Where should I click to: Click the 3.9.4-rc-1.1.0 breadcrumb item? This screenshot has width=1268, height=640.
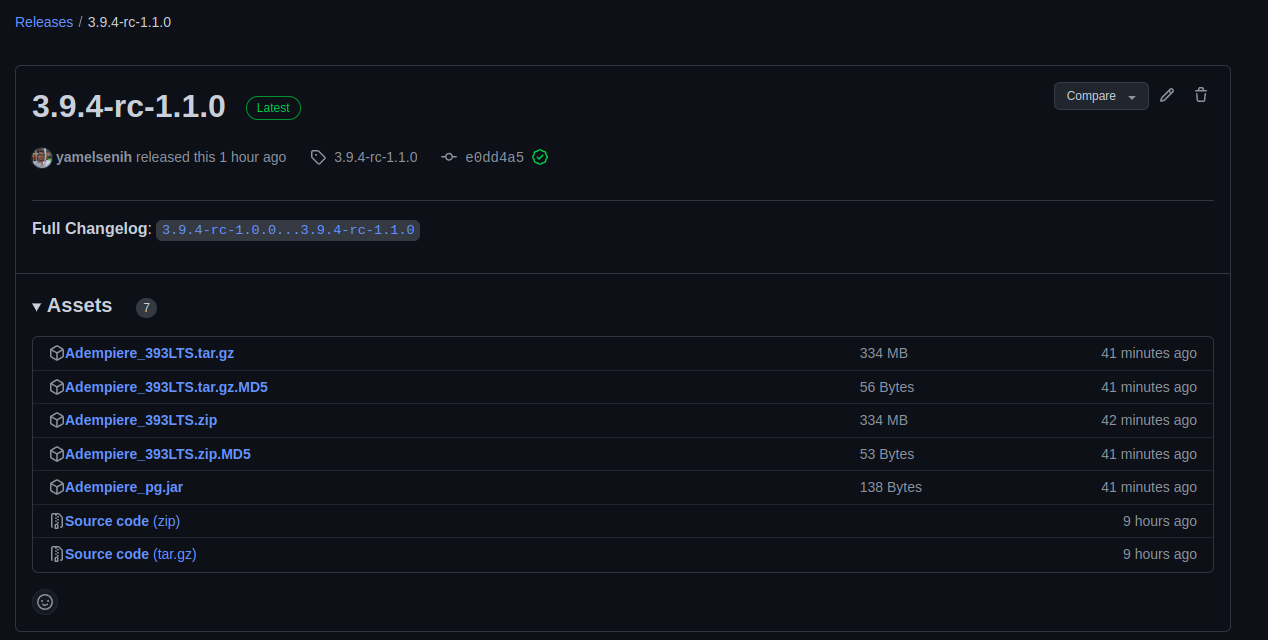pyautogui.click(x=128, y=21)
